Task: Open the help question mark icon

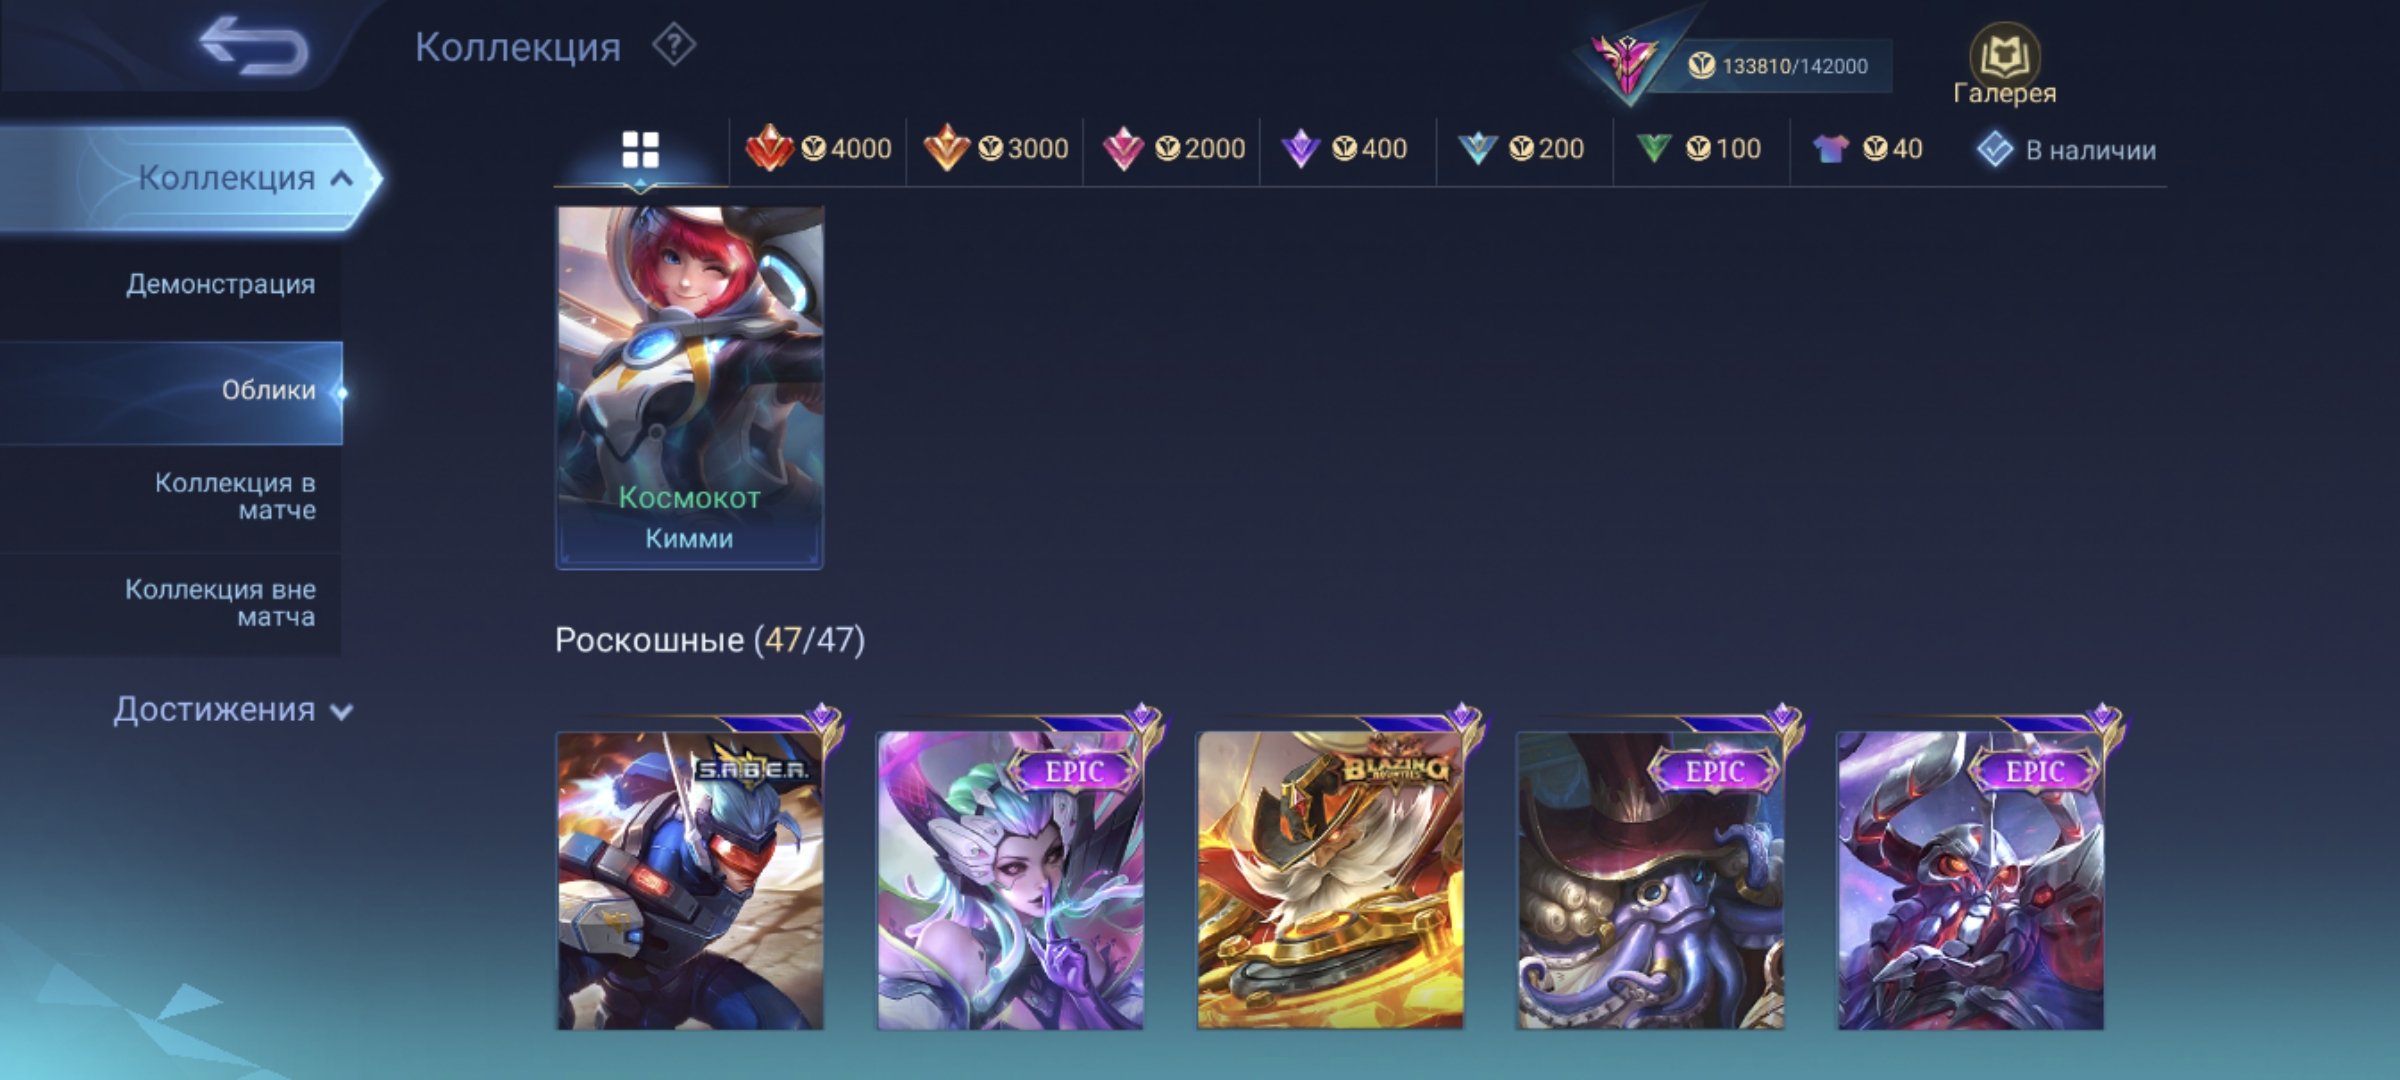Action: point(674,46)
